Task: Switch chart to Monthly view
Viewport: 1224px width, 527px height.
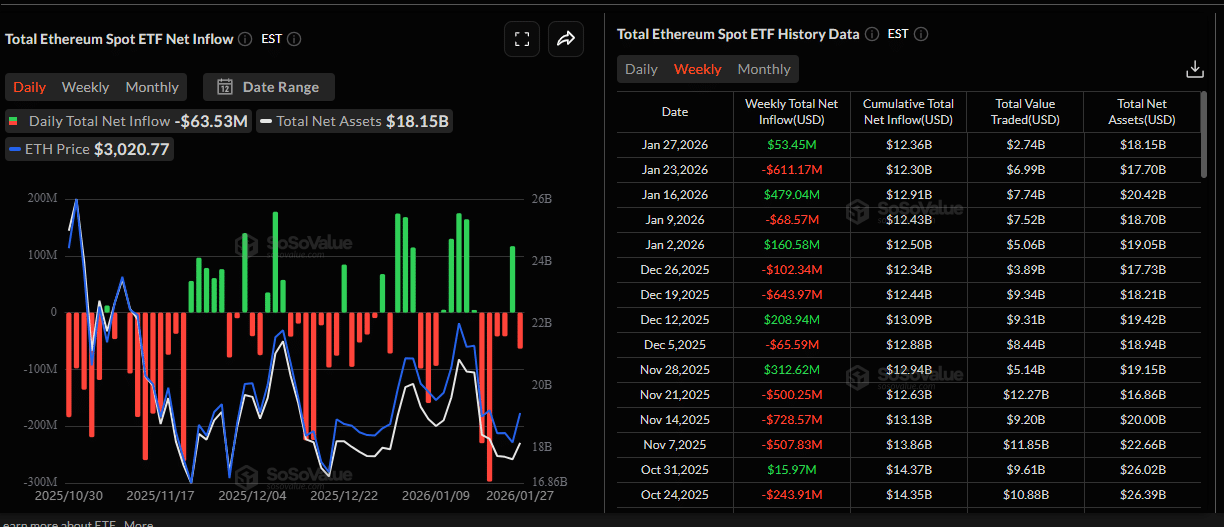Action: [152, 87]
